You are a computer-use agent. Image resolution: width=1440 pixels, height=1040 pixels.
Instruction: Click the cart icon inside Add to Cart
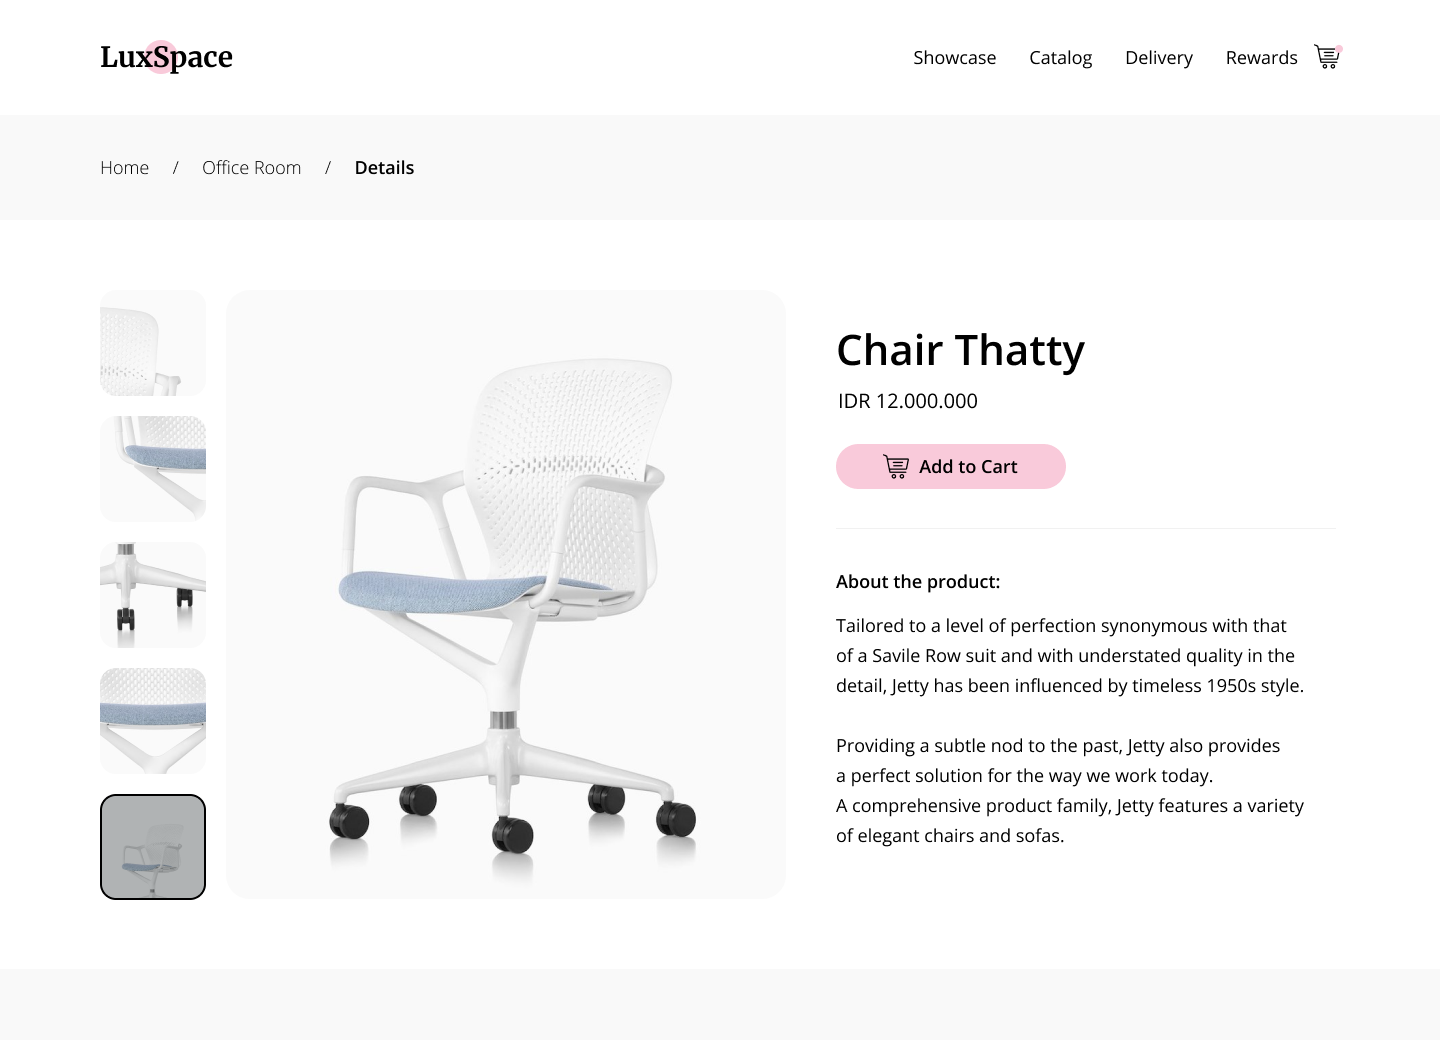[896, 466]
